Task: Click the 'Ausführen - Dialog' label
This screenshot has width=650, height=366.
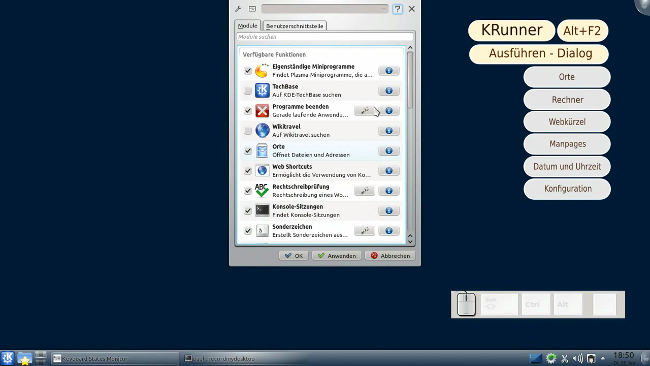Action: click(539, 54)
